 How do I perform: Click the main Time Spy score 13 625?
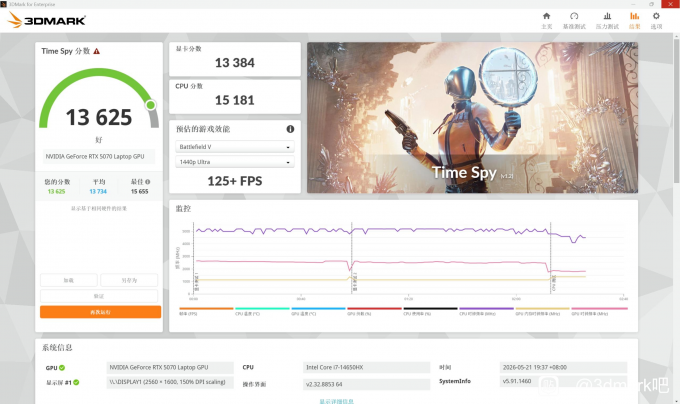tap(99, 117)
